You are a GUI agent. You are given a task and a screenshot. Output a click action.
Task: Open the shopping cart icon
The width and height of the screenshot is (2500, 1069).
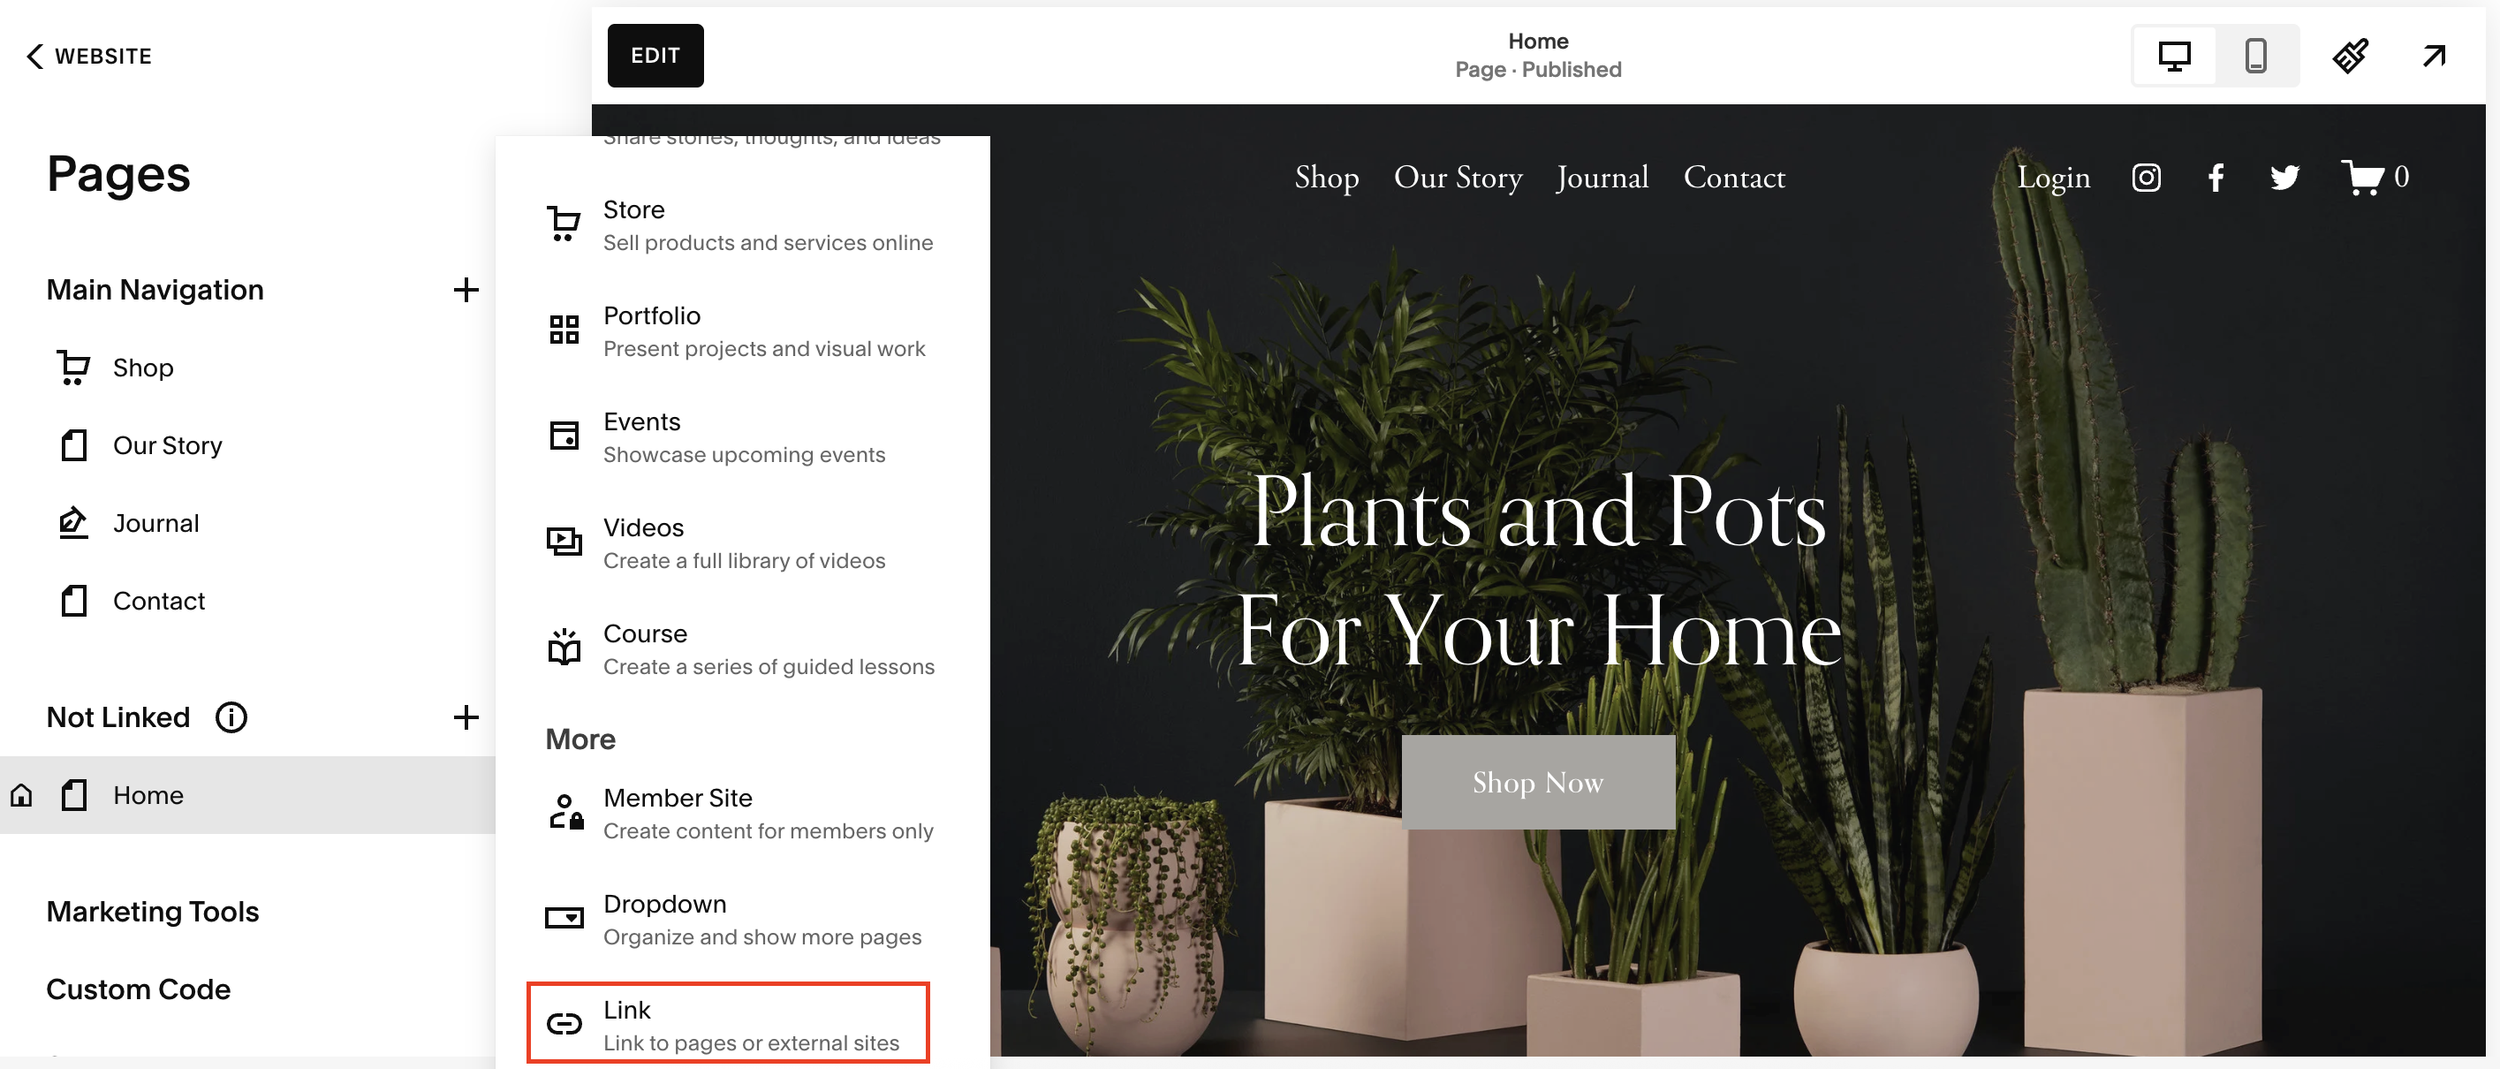2362,178
